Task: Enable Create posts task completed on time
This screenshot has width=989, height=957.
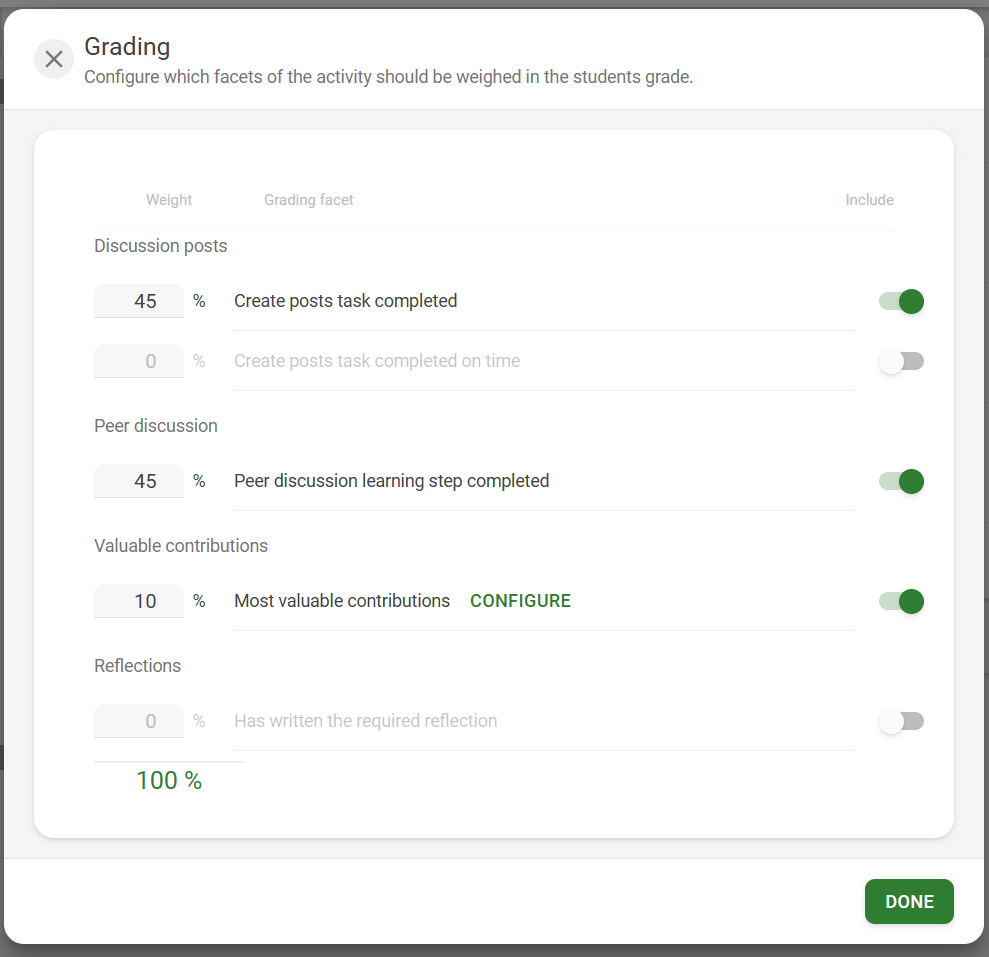Action: coord(901,361)
